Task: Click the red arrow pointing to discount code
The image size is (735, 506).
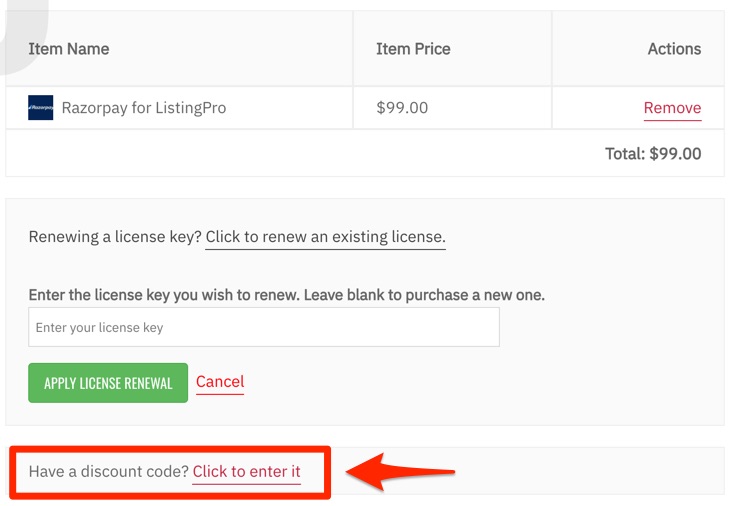Action: (x=400, y=472)
